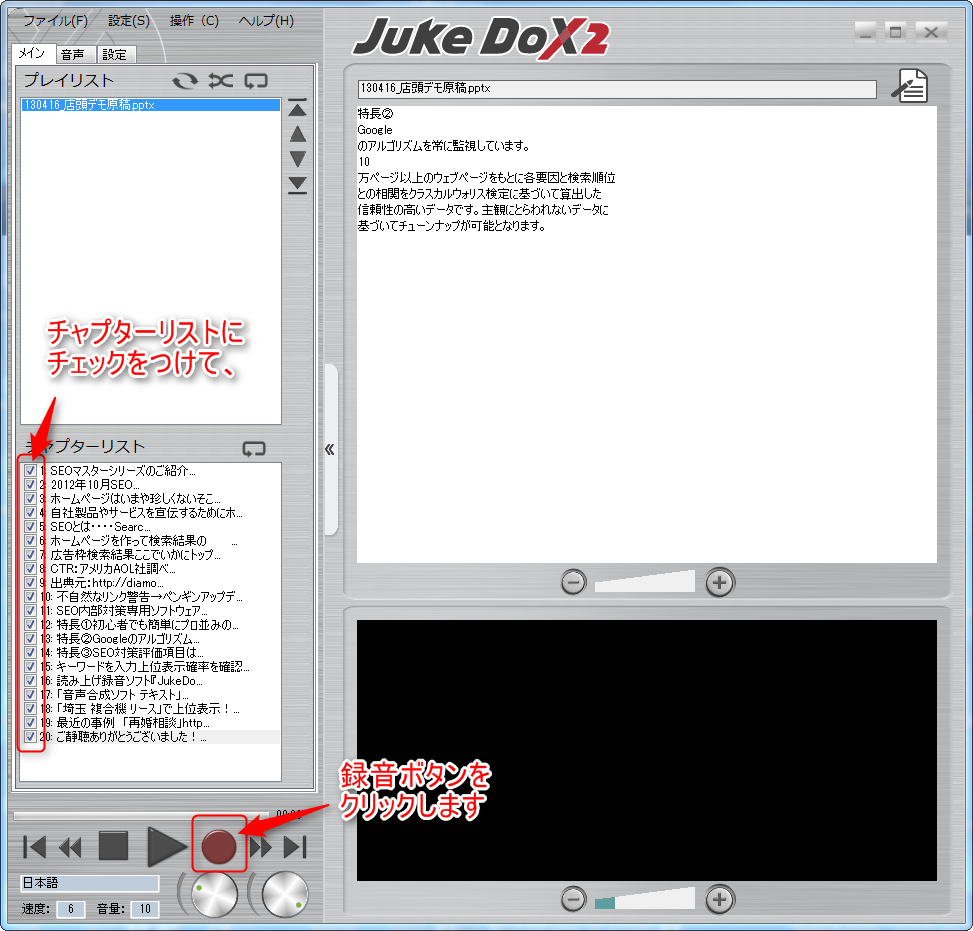Click the text size slider bar
973x931 pixels.
click(x=645, y=582)
